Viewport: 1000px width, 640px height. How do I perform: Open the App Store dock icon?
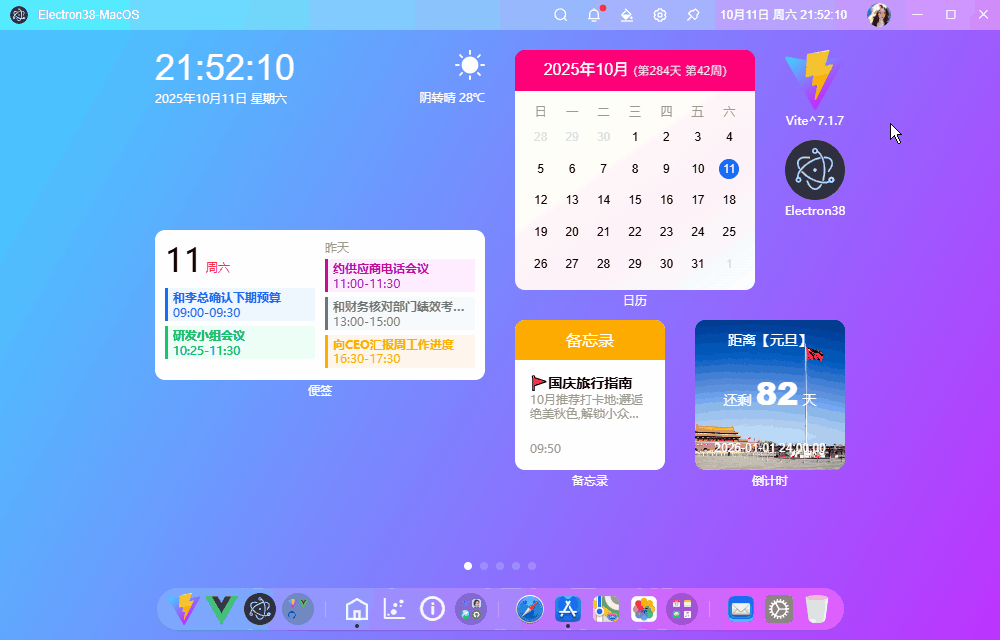pos(568,609)
